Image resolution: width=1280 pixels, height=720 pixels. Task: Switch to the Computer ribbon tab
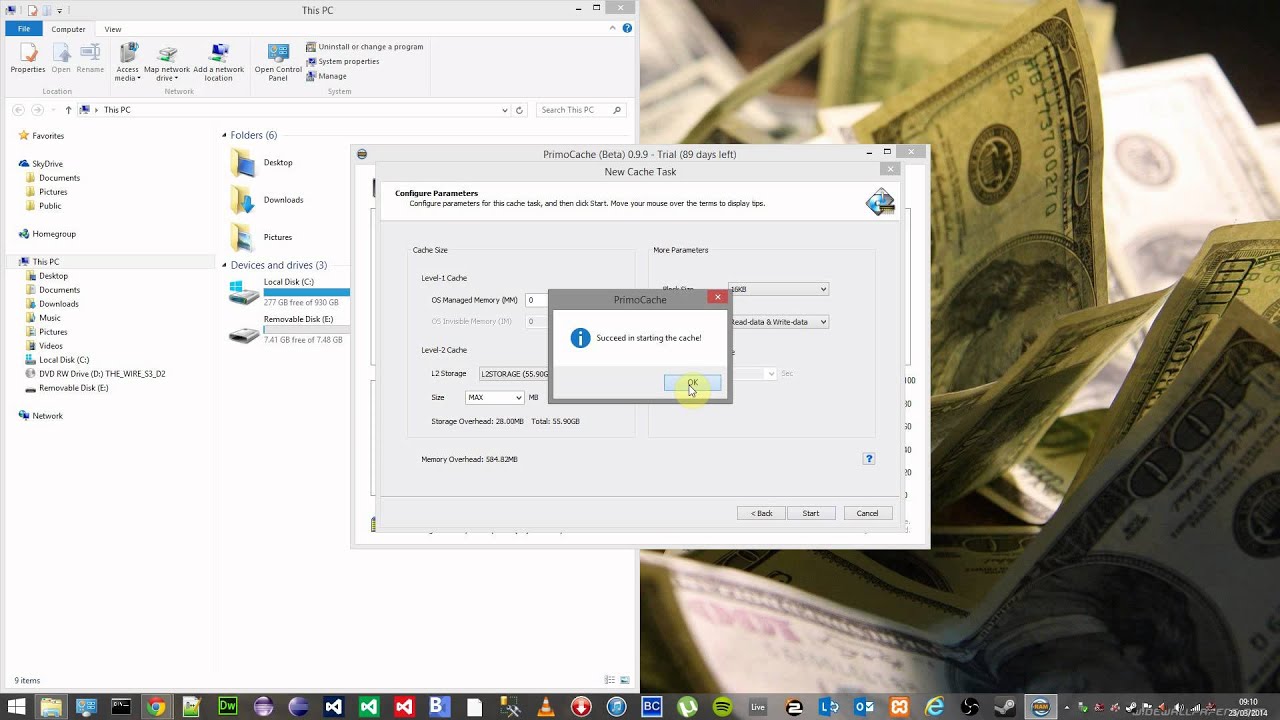click(68, 29)
